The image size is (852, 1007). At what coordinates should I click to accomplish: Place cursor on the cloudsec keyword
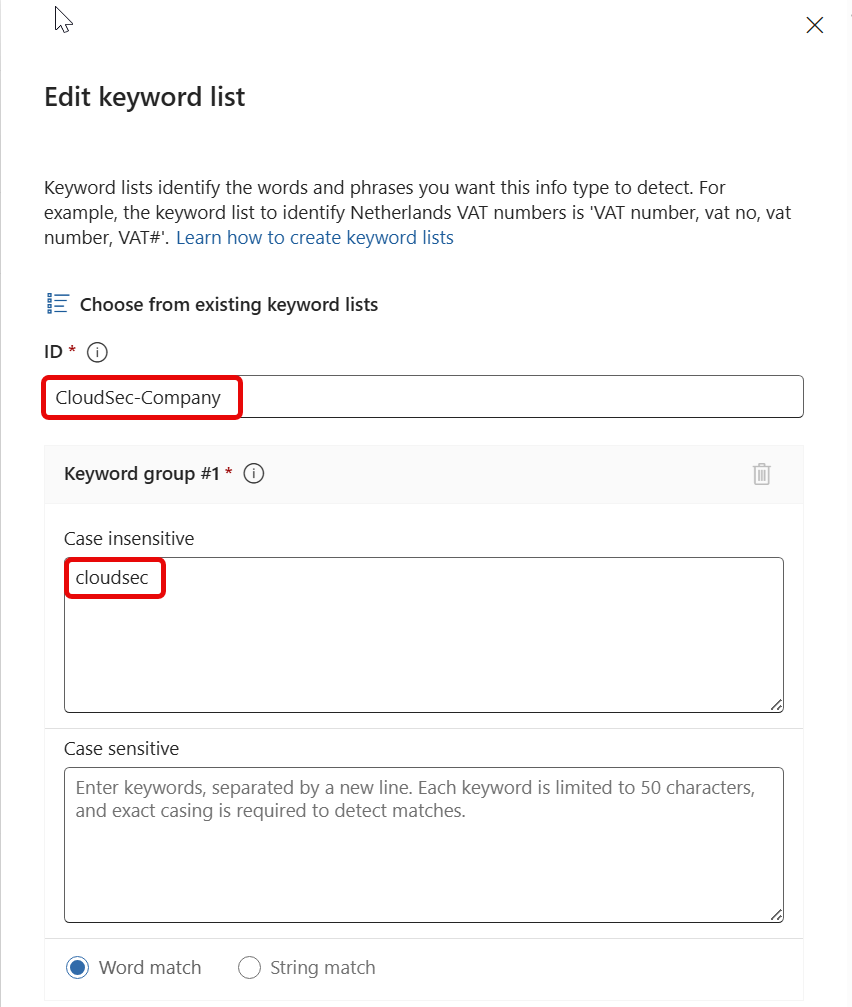[x=112, y=578]
